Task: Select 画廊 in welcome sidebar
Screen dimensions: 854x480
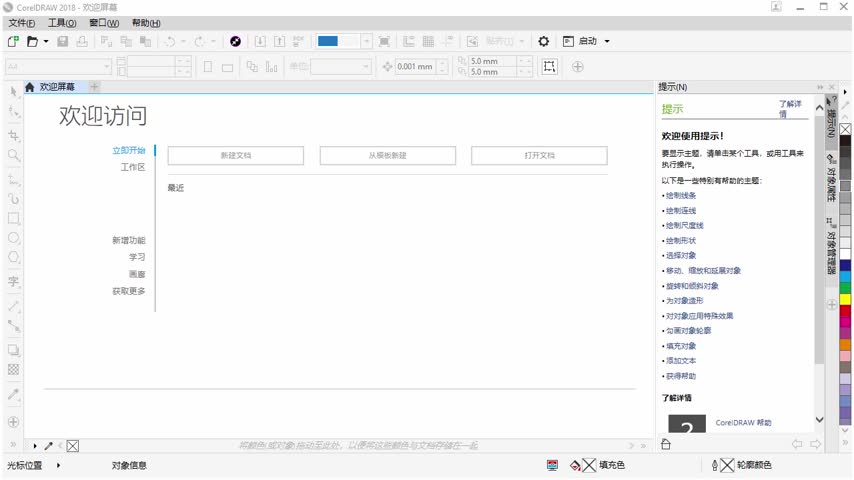Action: pos(137,274)
